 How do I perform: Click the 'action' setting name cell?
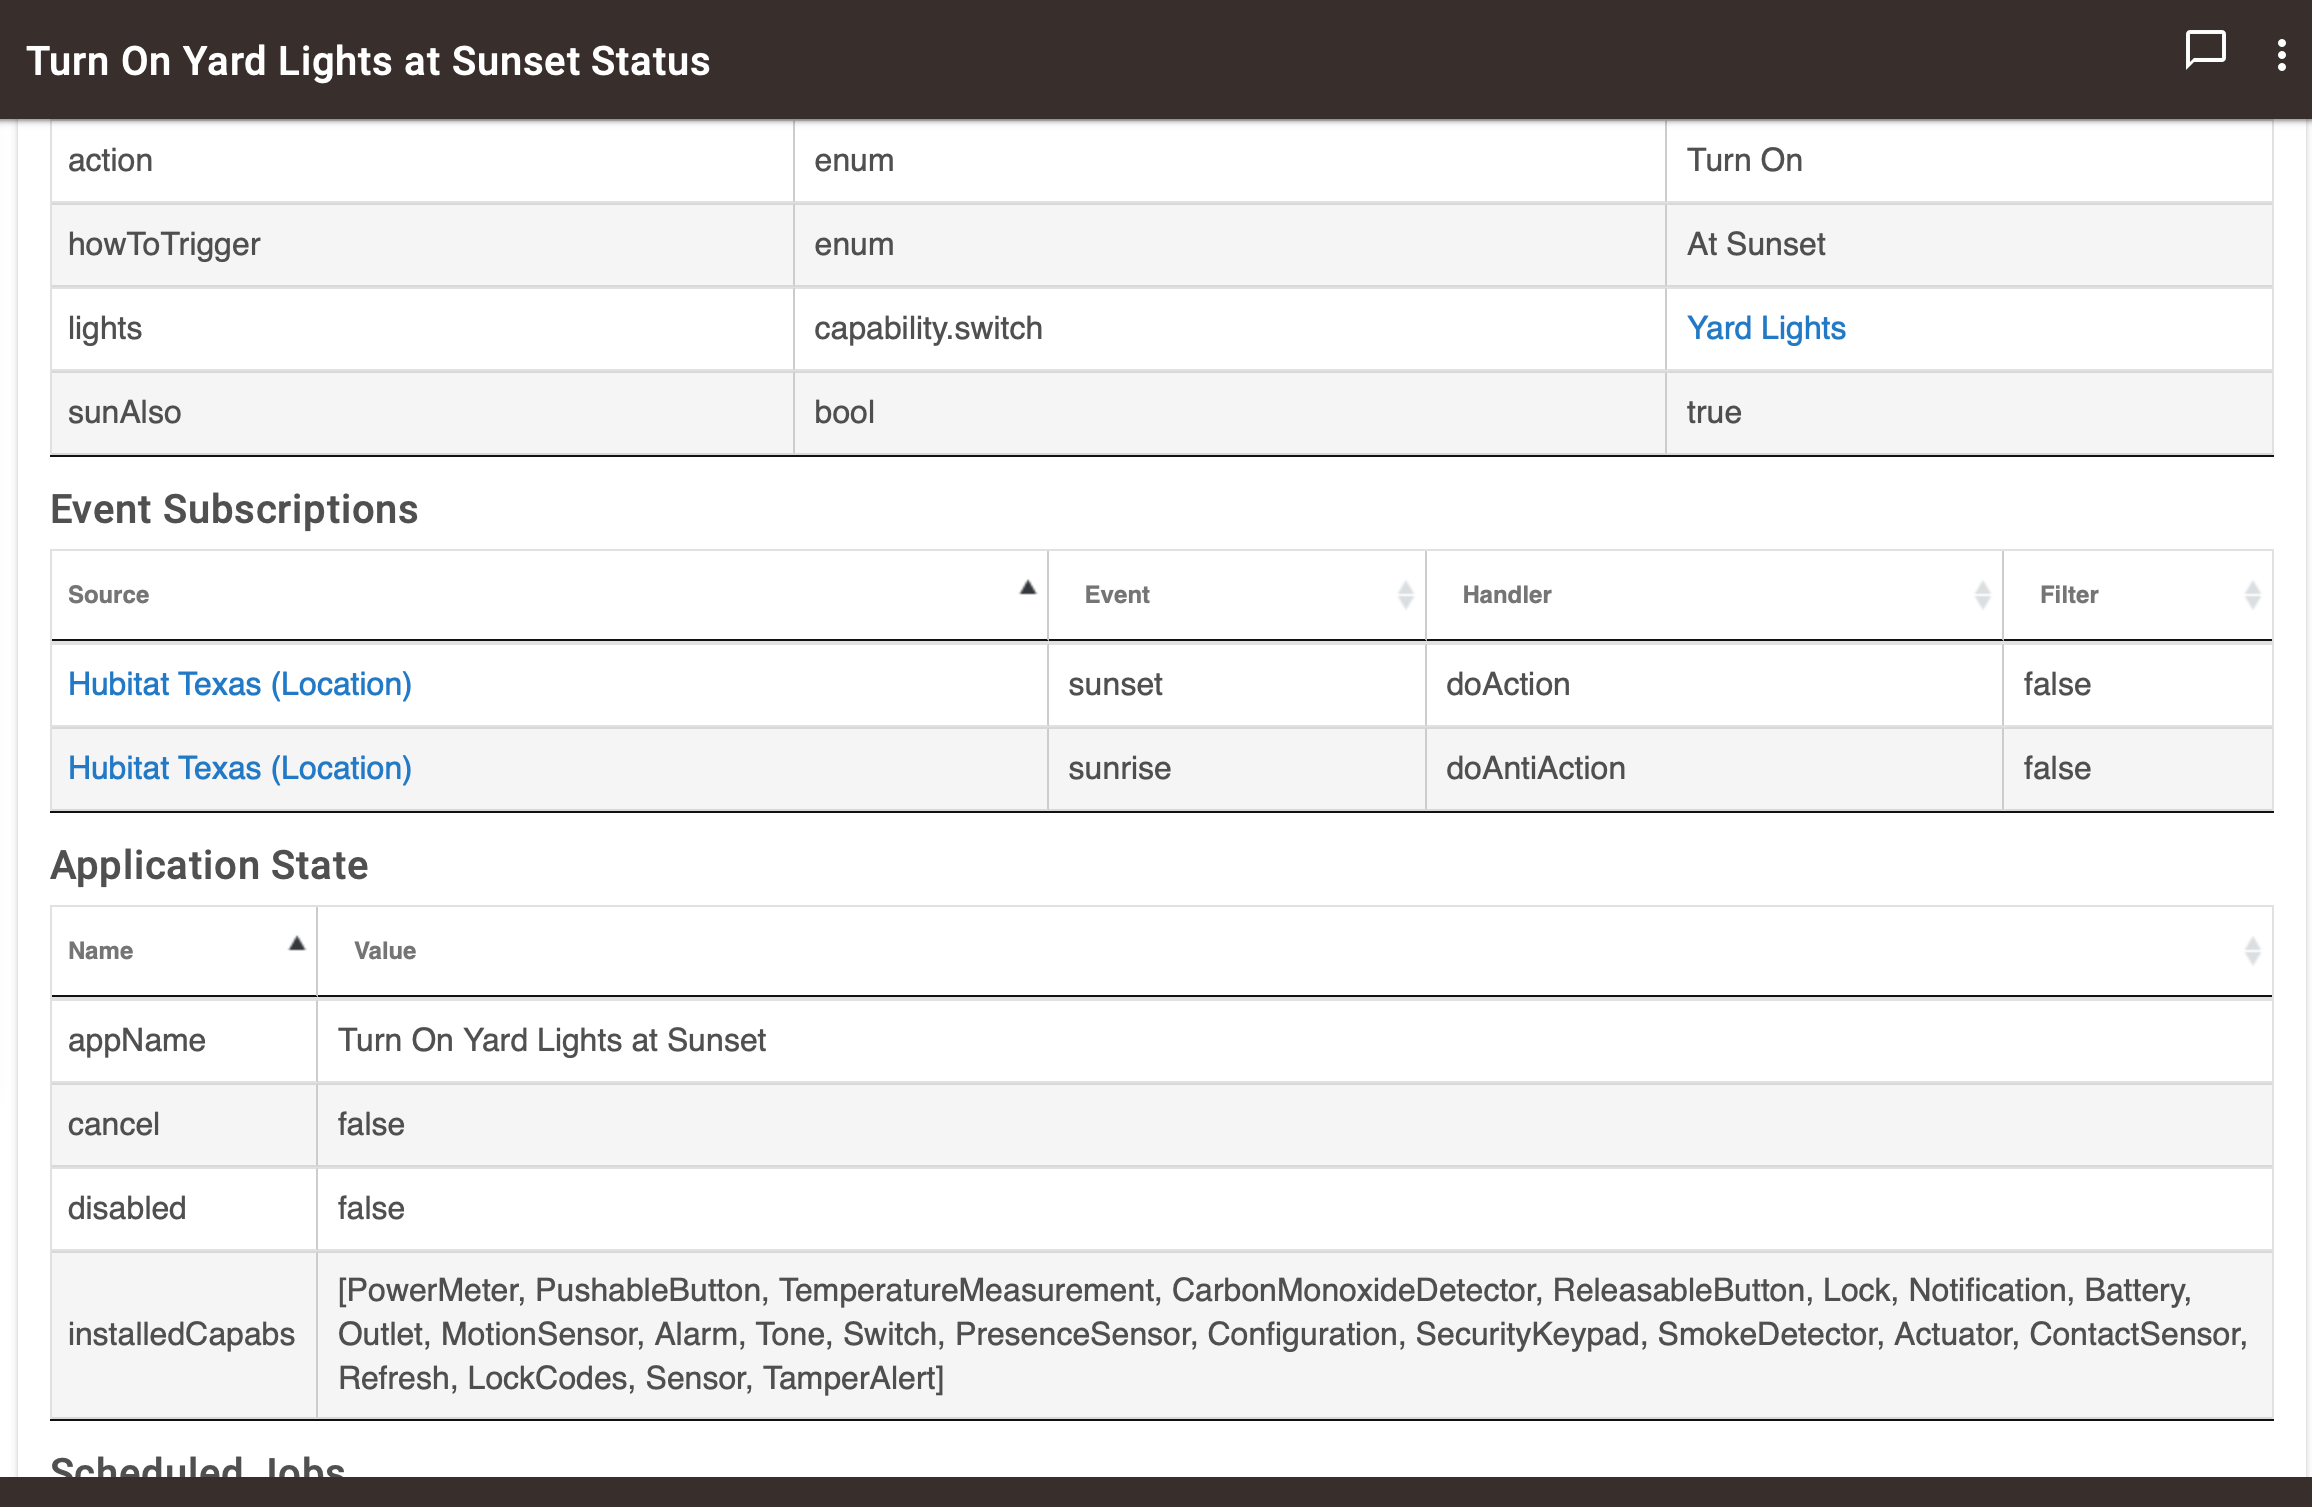click(x=423, y=160)
